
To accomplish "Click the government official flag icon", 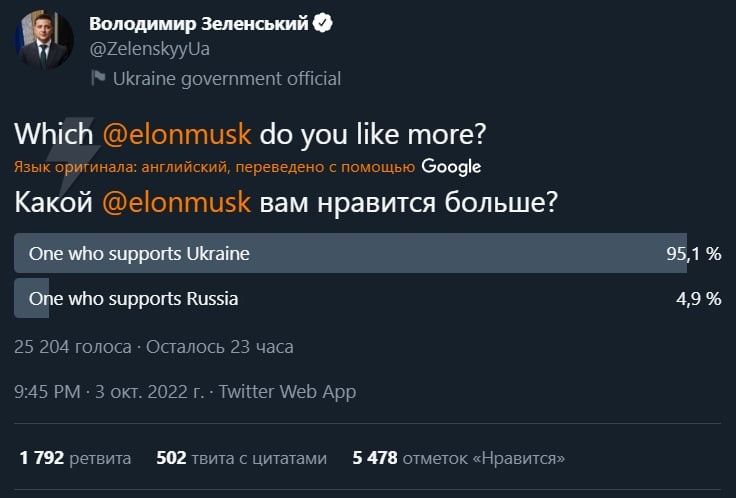I will point(98,78).
